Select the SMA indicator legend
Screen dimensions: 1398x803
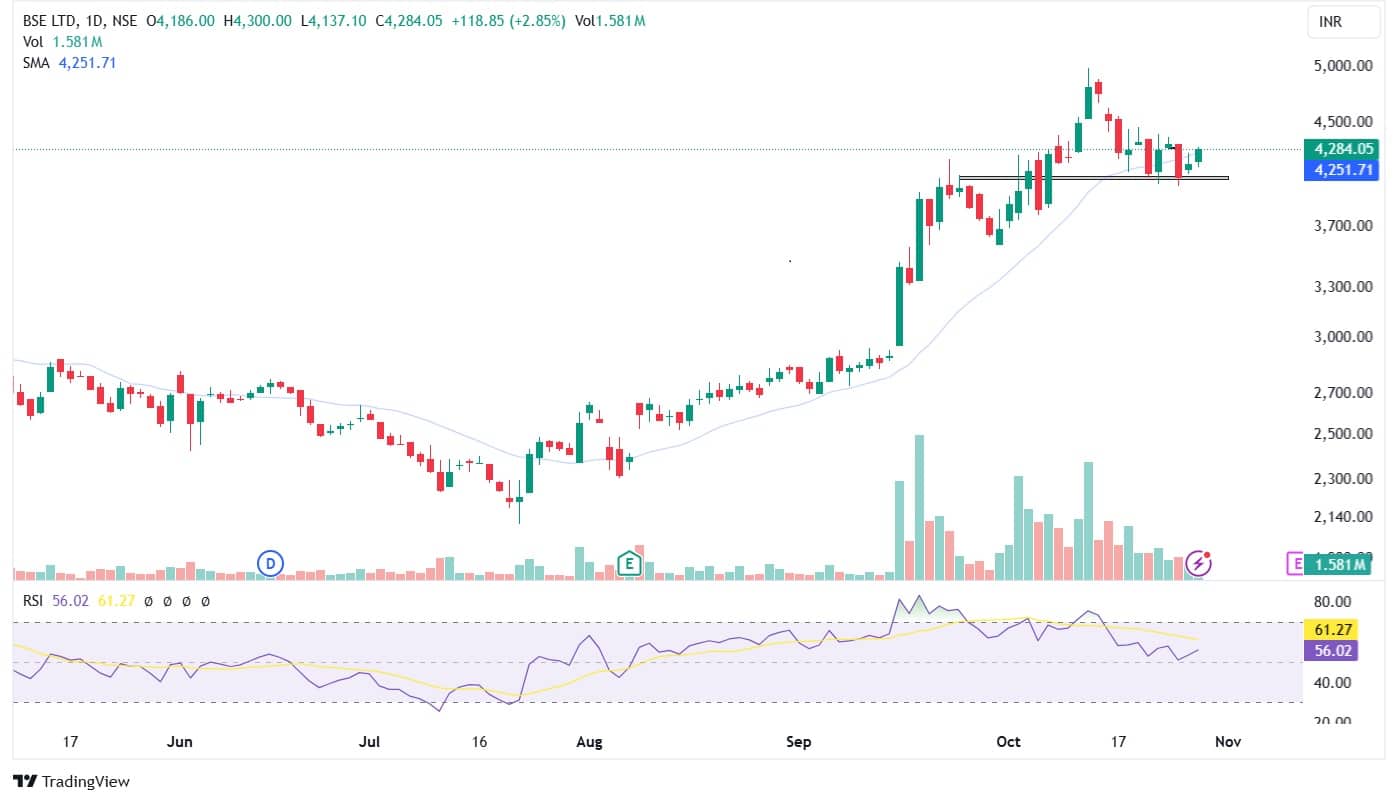pos(36,62)
